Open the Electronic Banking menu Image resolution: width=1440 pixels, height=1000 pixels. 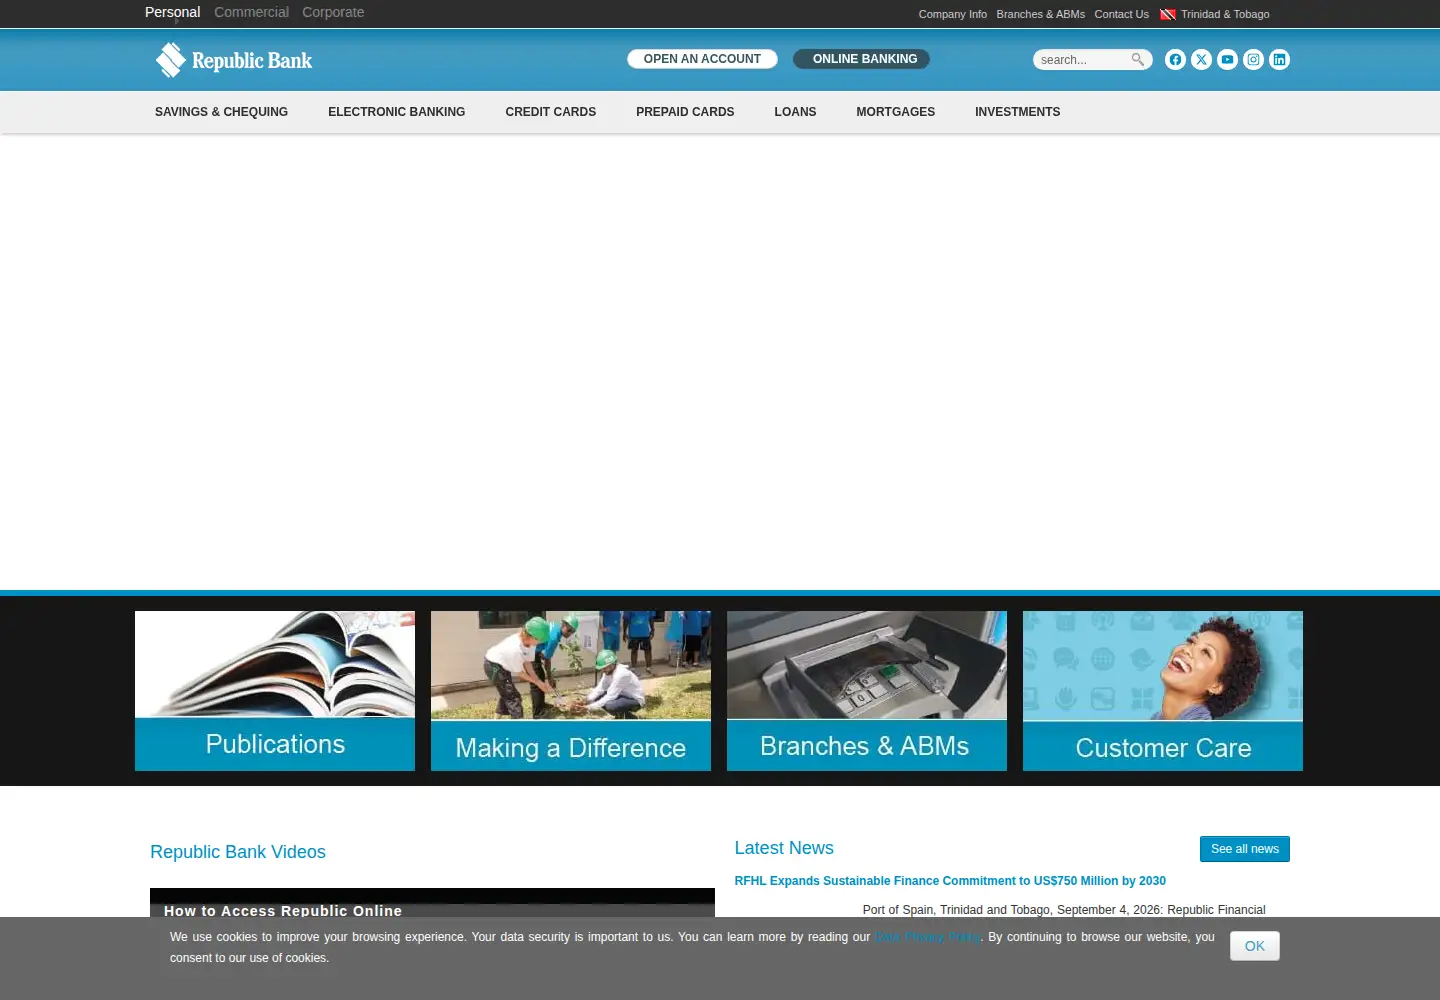[396, 112]
